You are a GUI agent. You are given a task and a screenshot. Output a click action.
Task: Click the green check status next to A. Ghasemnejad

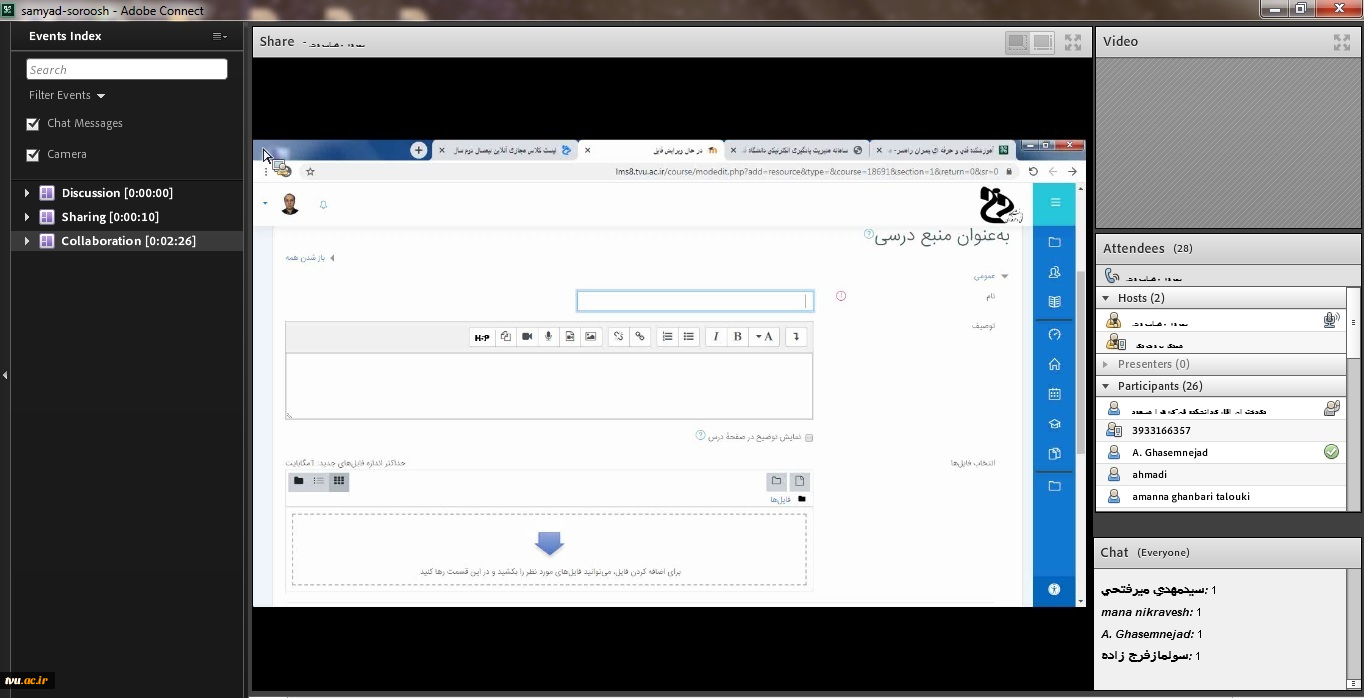click(1331, 452)
